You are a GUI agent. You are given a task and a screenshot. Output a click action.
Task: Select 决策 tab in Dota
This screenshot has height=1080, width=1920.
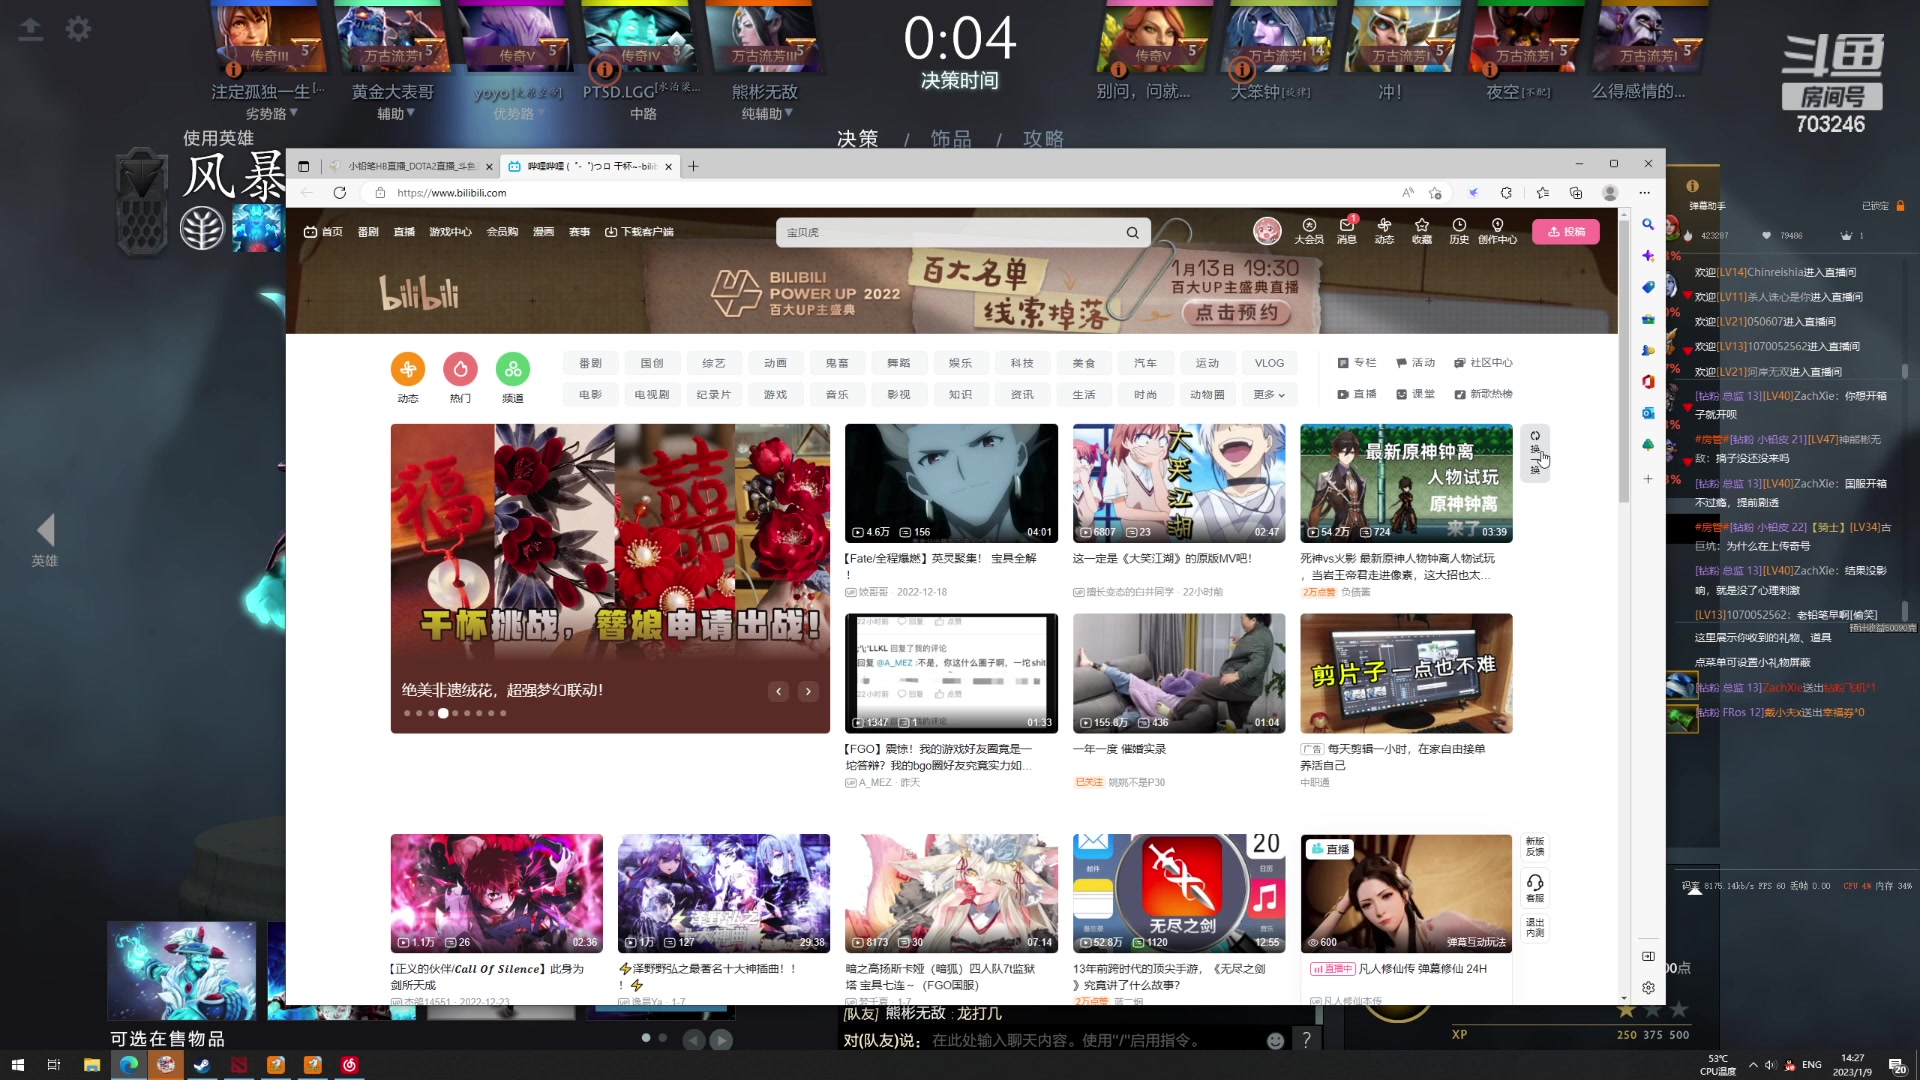[857, 139]
